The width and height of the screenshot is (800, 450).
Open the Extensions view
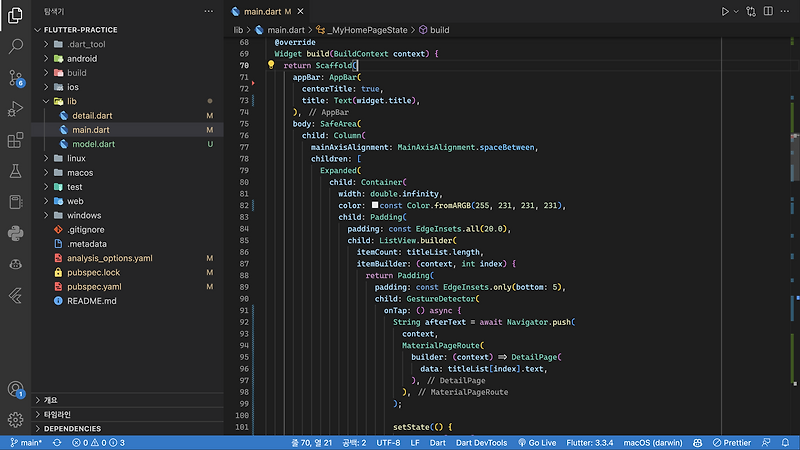click(x=15, y=141)
